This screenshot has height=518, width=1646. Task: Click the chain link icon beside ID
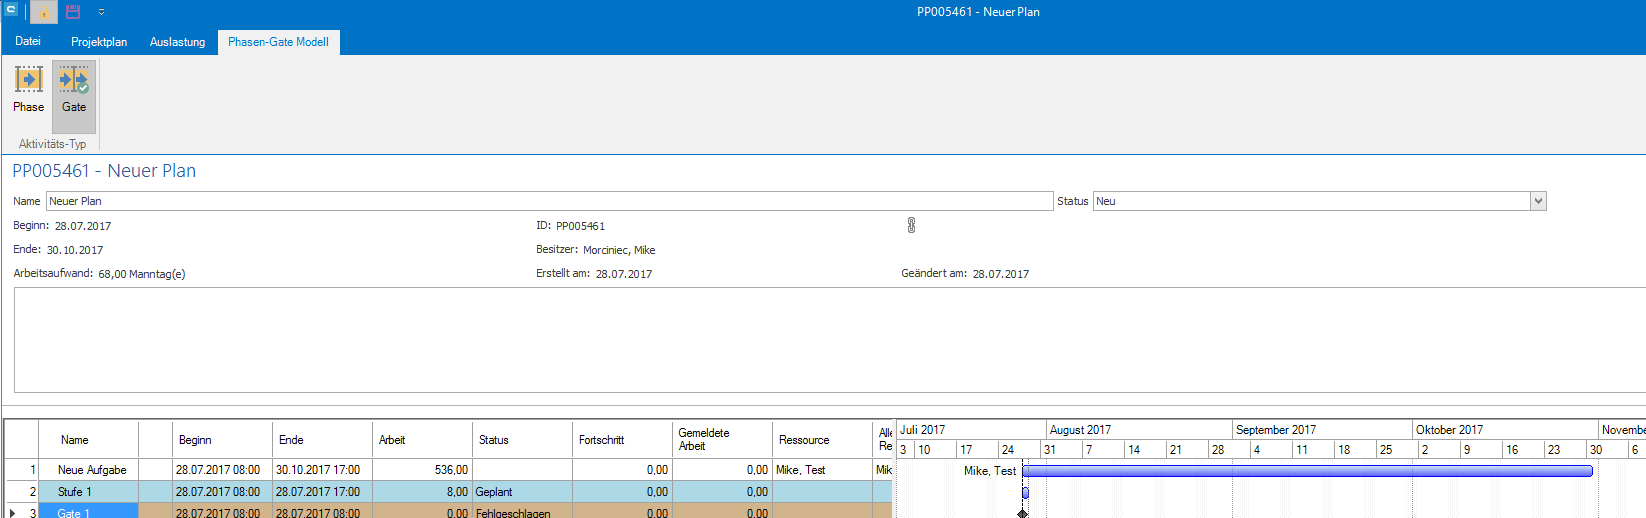(911, 225)
